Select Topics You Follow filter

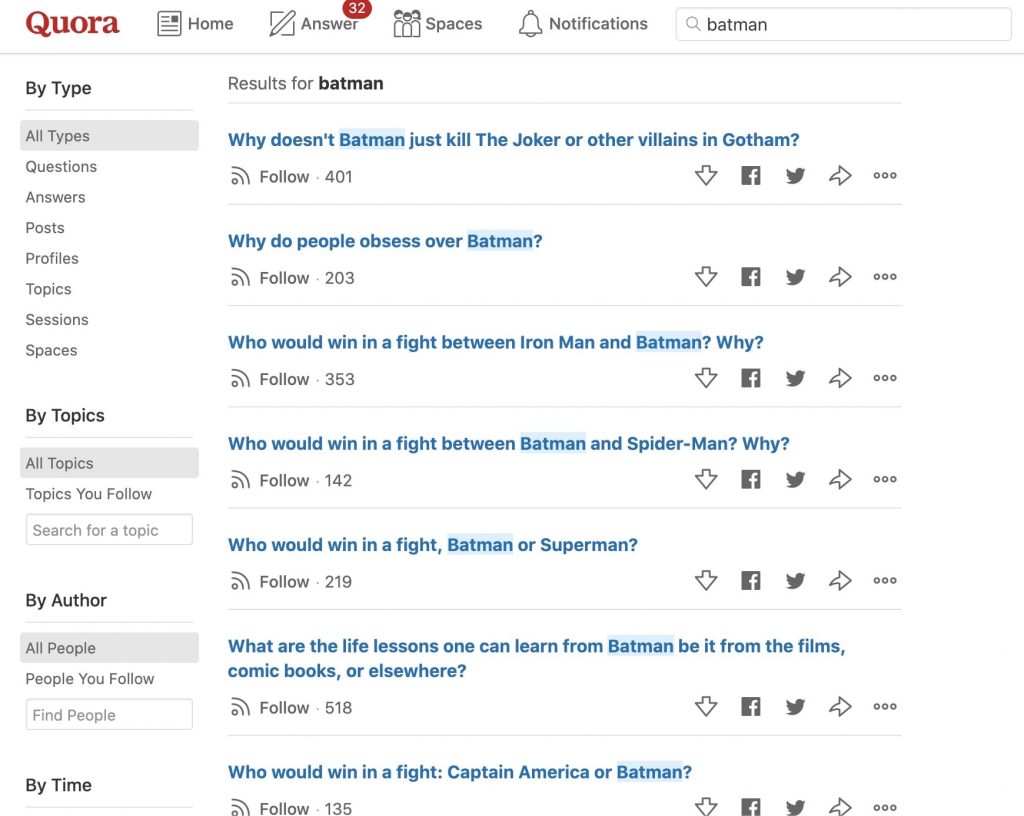[x=88, y=493]
